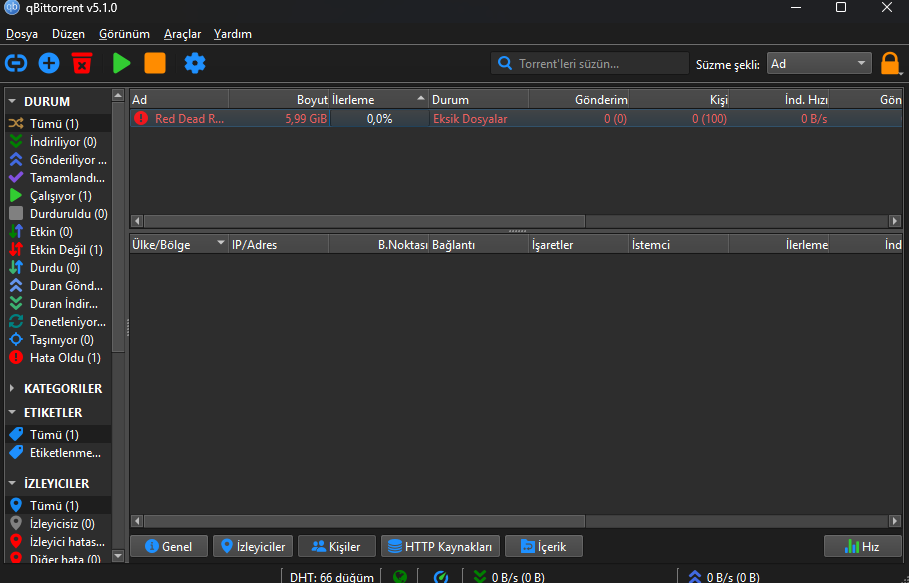
Task: Select the İzleyicisiz (0) filter
Action: click(58, 523)
